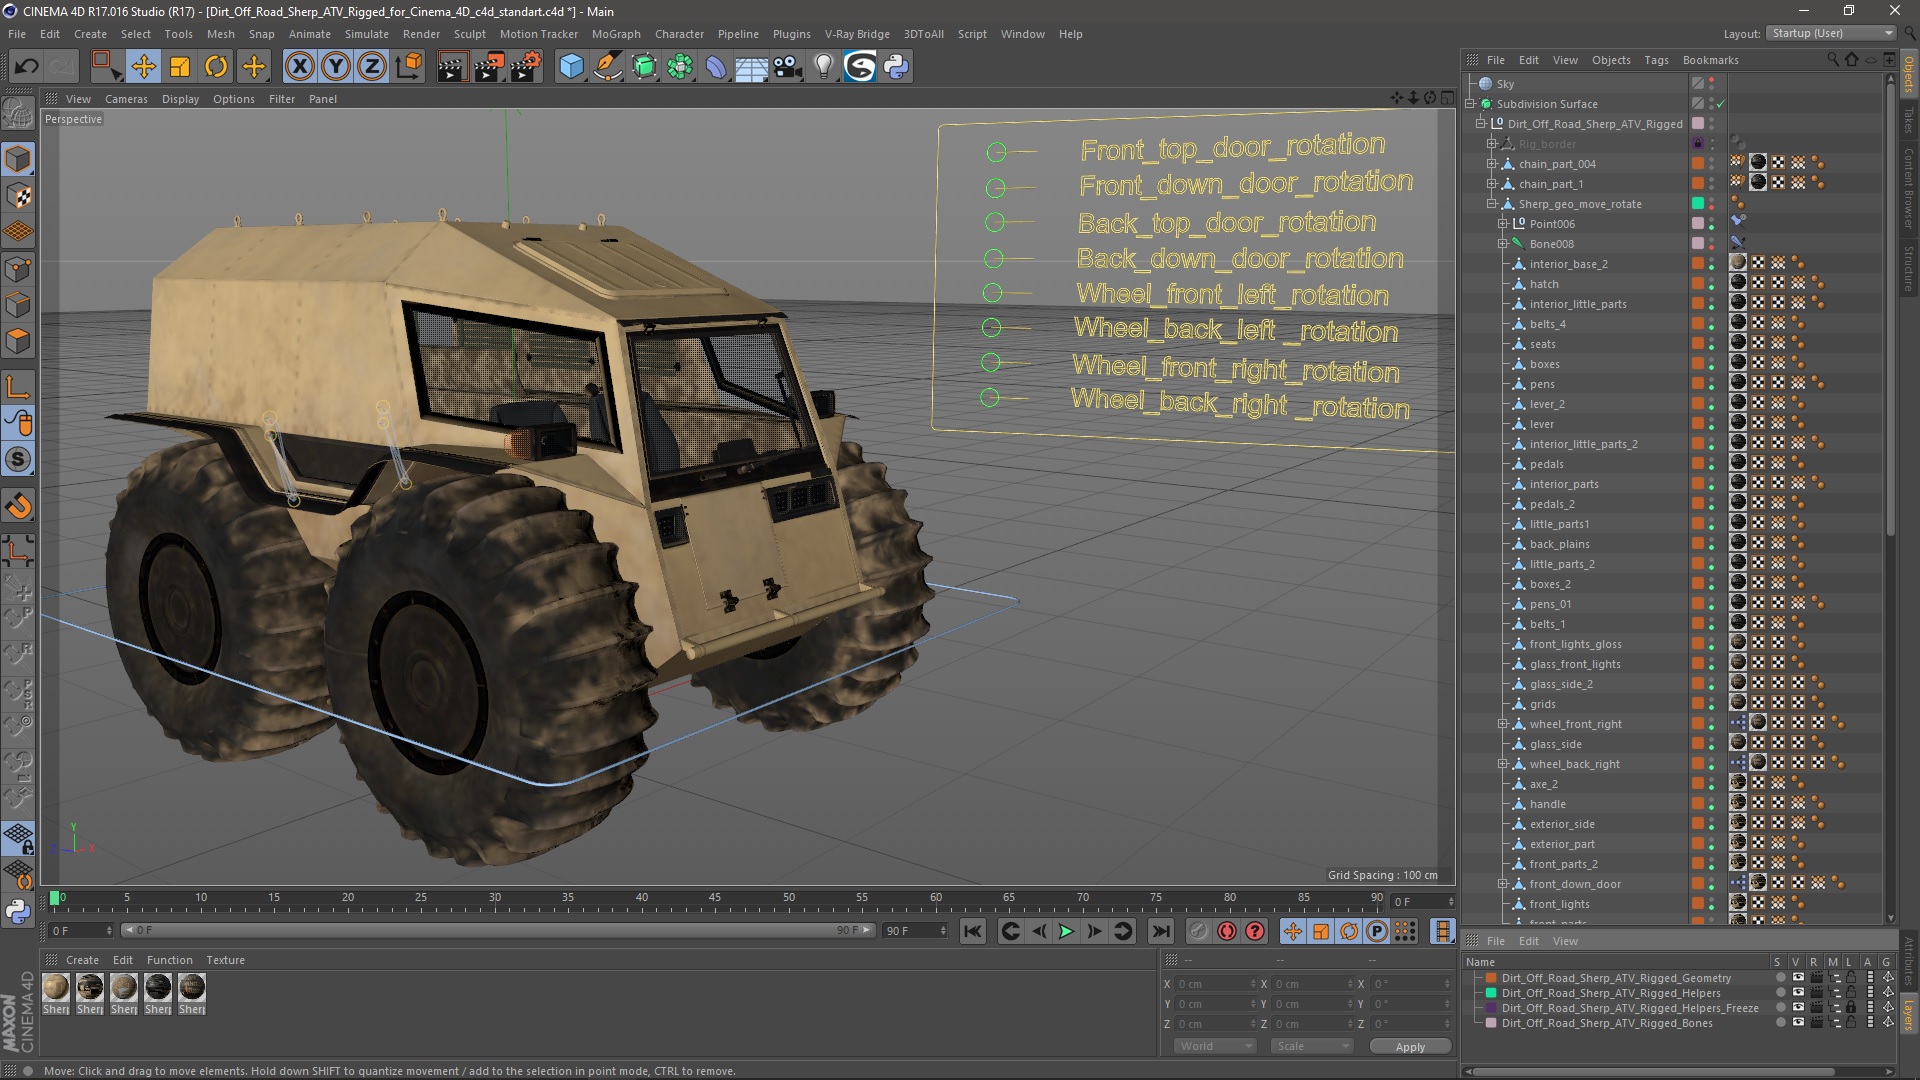
Task: Click the Render View clapboard icon
Action: [452, 67]
